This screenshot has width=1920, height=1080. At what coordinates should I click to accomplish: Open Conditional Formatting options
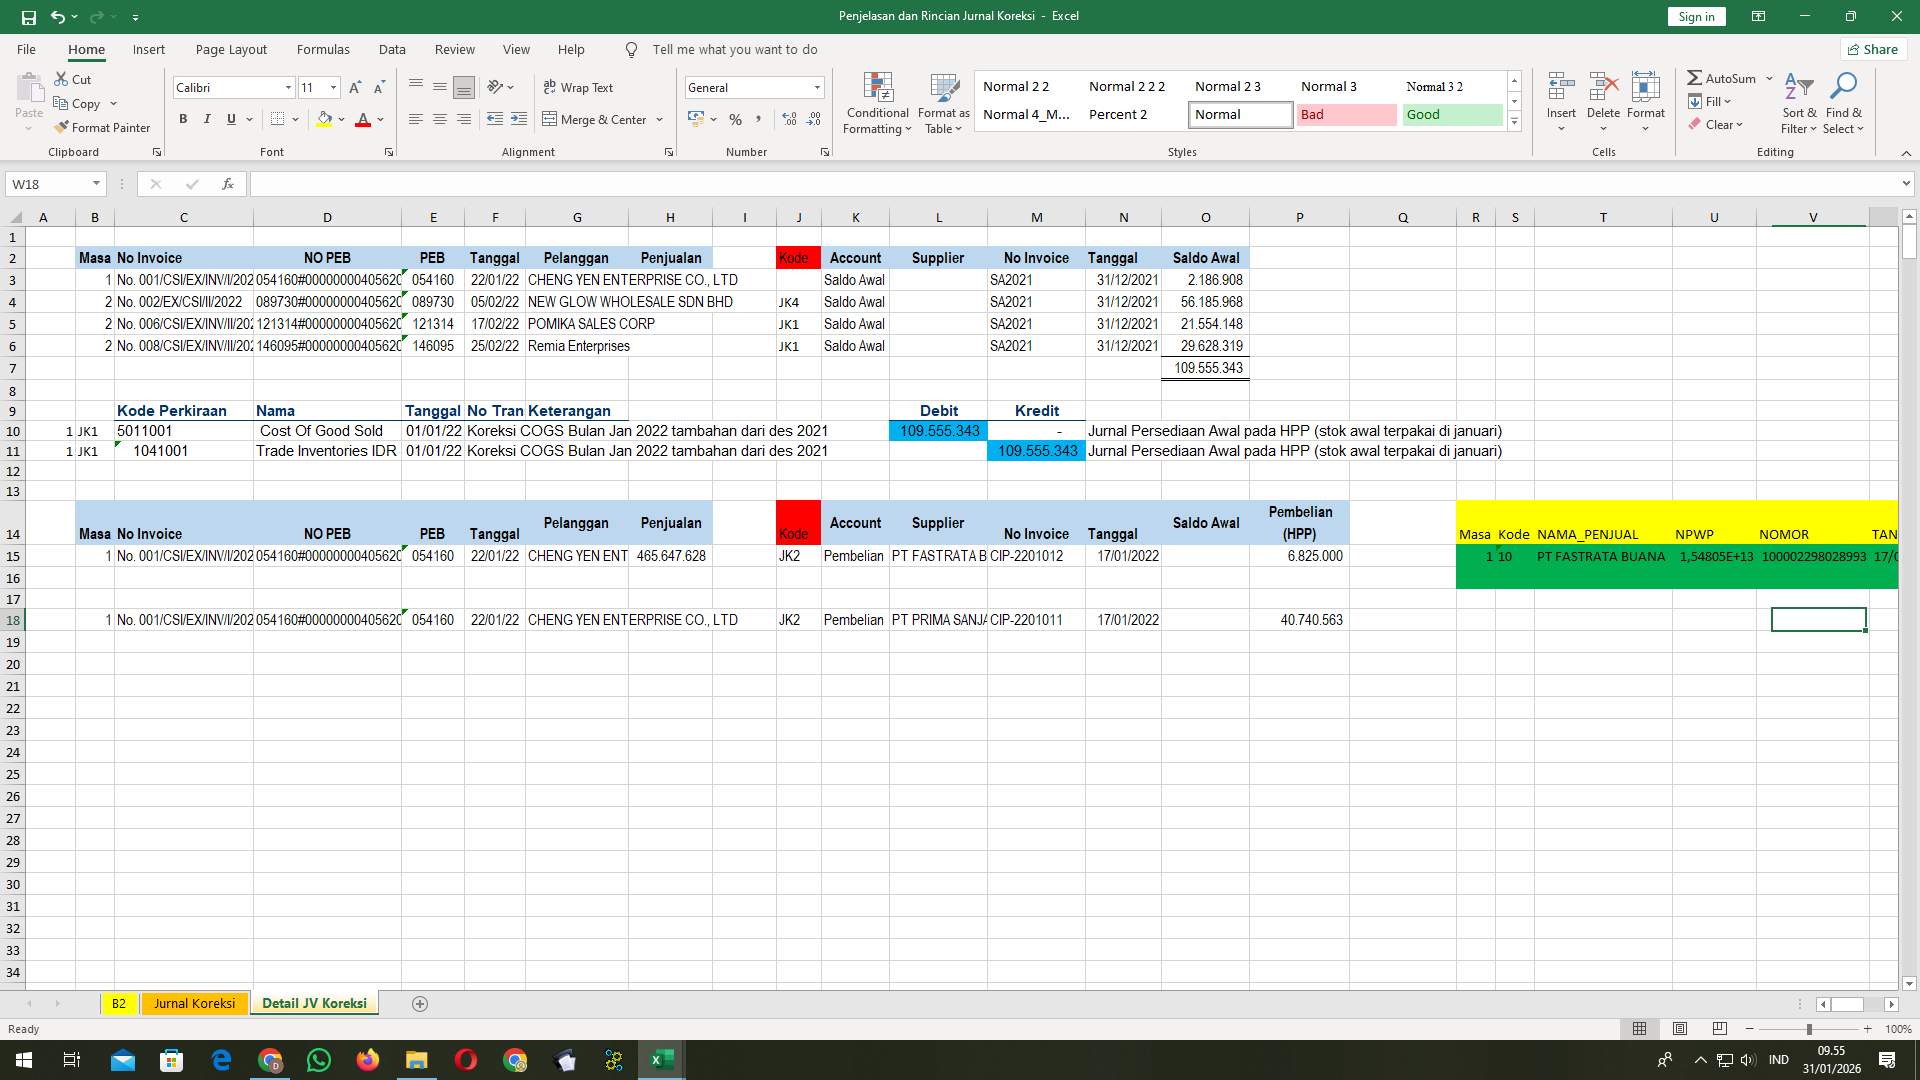[x=877, y=103]
